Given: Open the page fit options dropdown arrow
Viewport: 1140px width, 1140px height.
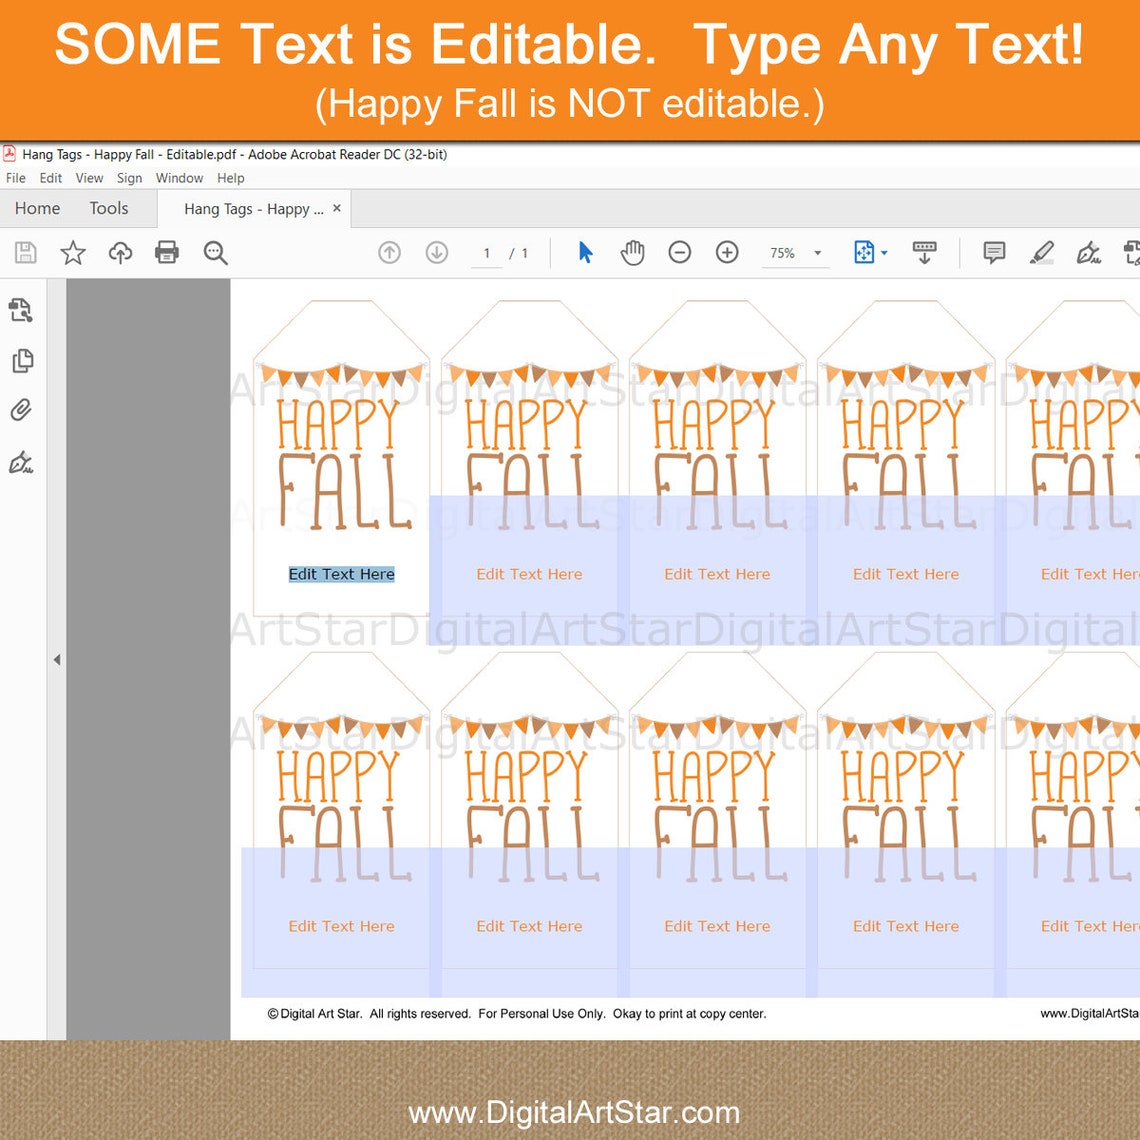Looking at the screenshot, I should tap(883, 252).
